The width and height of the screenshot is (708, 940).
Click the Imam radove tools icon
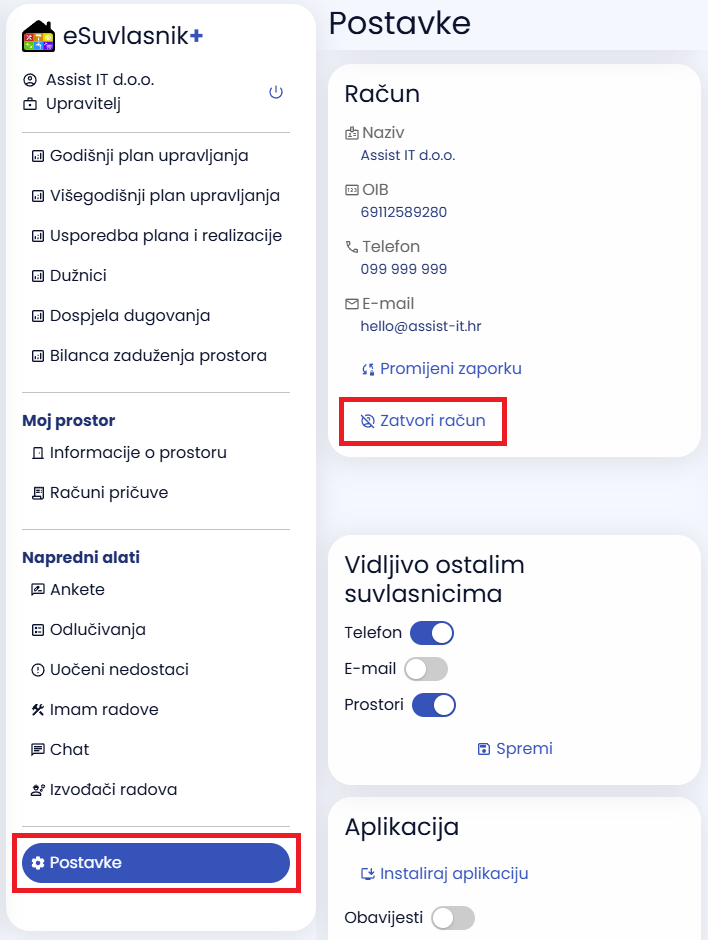[x=38, y=710]
